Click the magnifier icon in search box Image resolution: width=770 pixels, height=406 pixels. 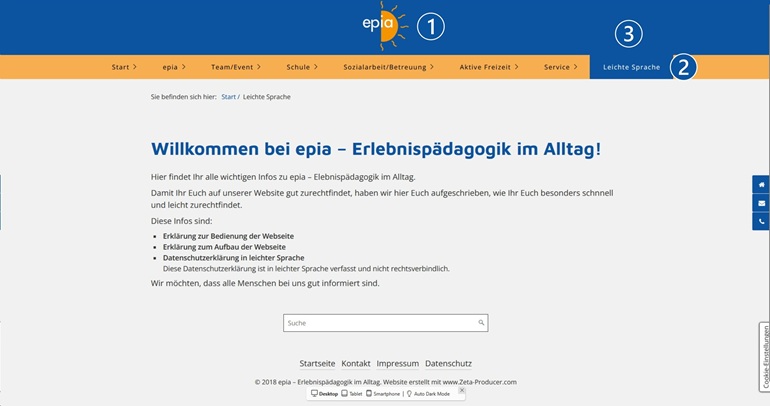coord(481,323)
